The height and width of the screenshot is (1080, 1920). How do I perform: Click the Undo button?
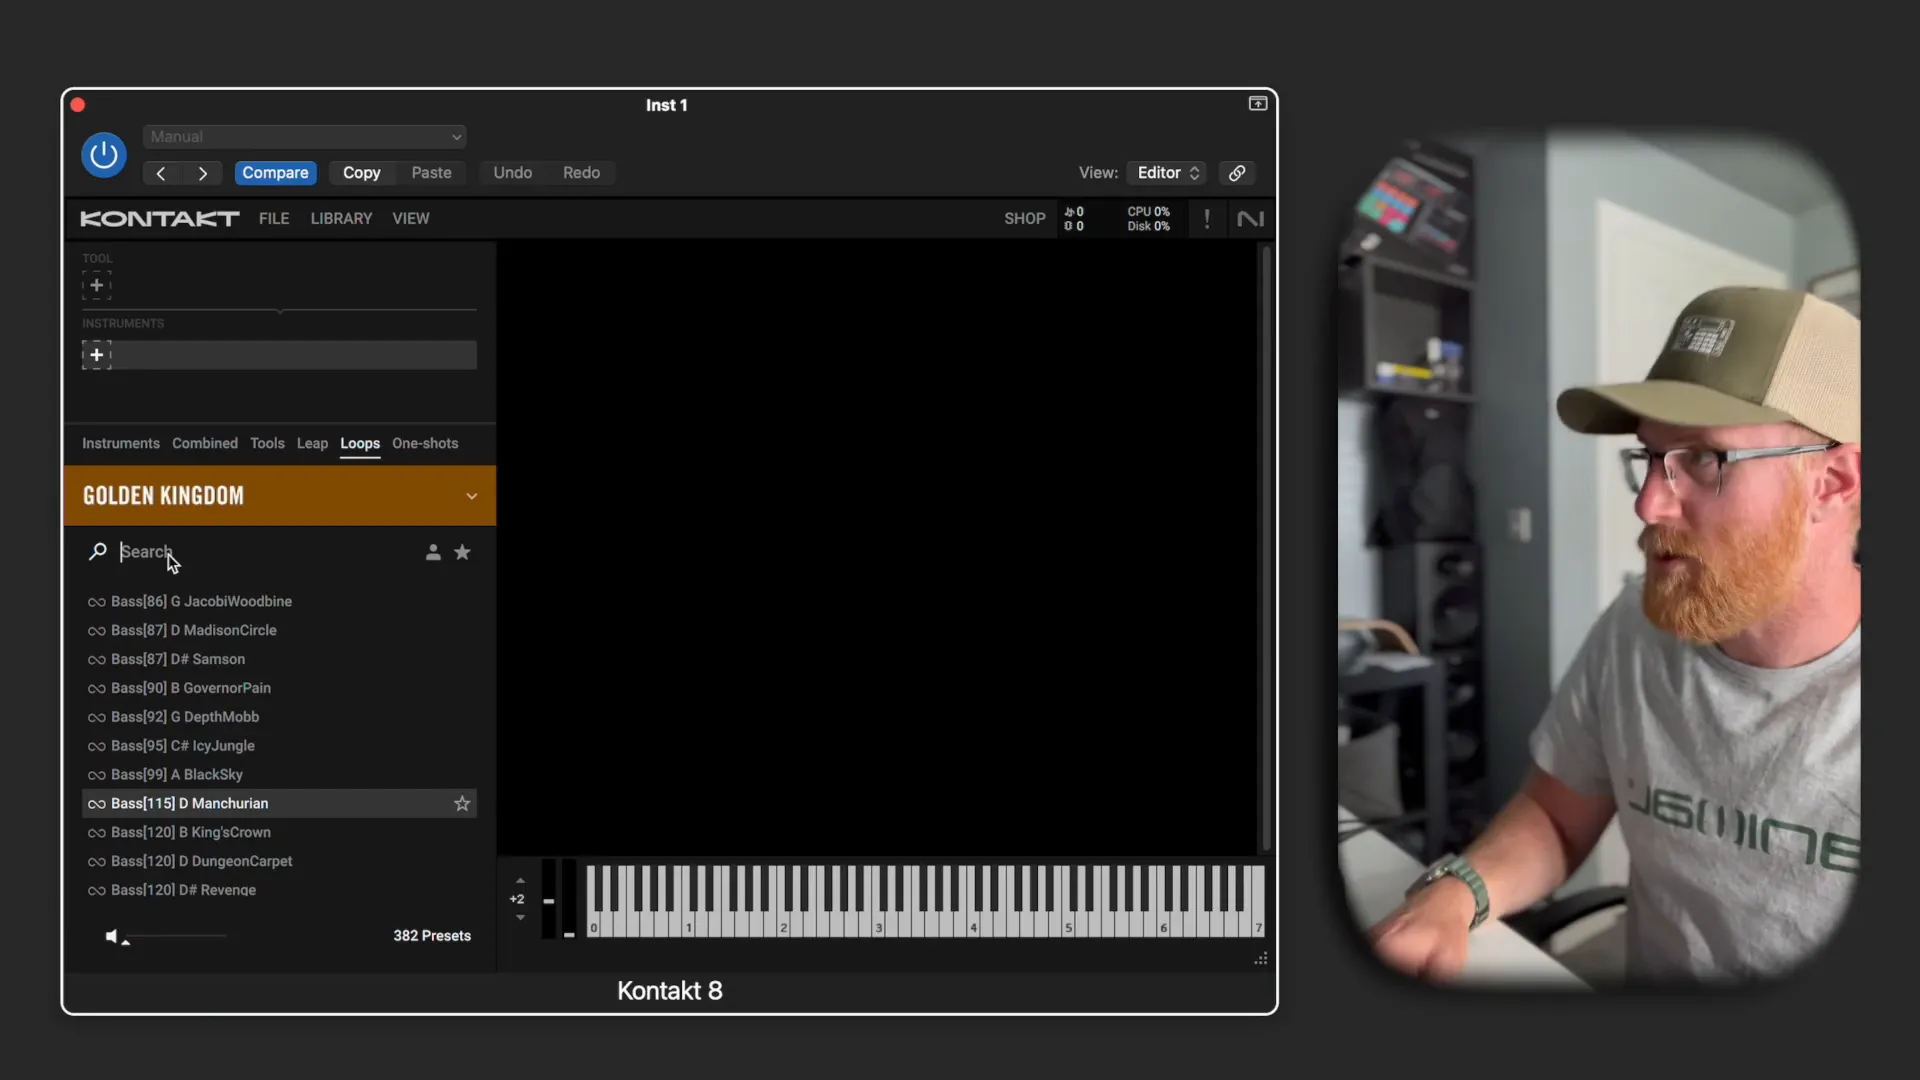click(x=512, y=173)
